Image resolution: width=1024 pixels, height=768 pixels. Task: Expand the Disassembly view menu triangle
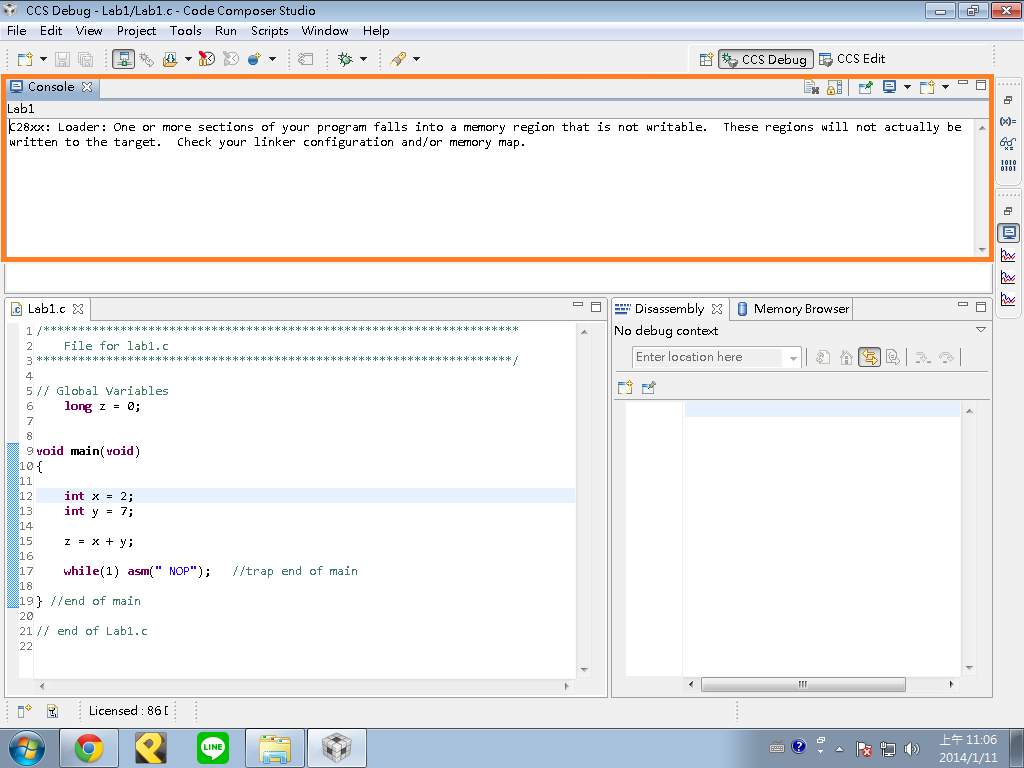(x=980, y=330)
